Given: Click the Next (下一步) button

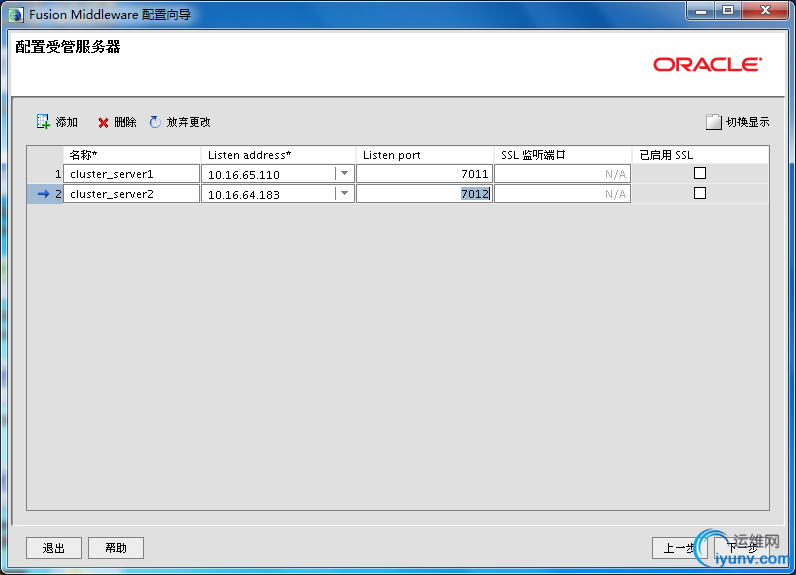Looking at the screenshot, I should pos(741,548).
